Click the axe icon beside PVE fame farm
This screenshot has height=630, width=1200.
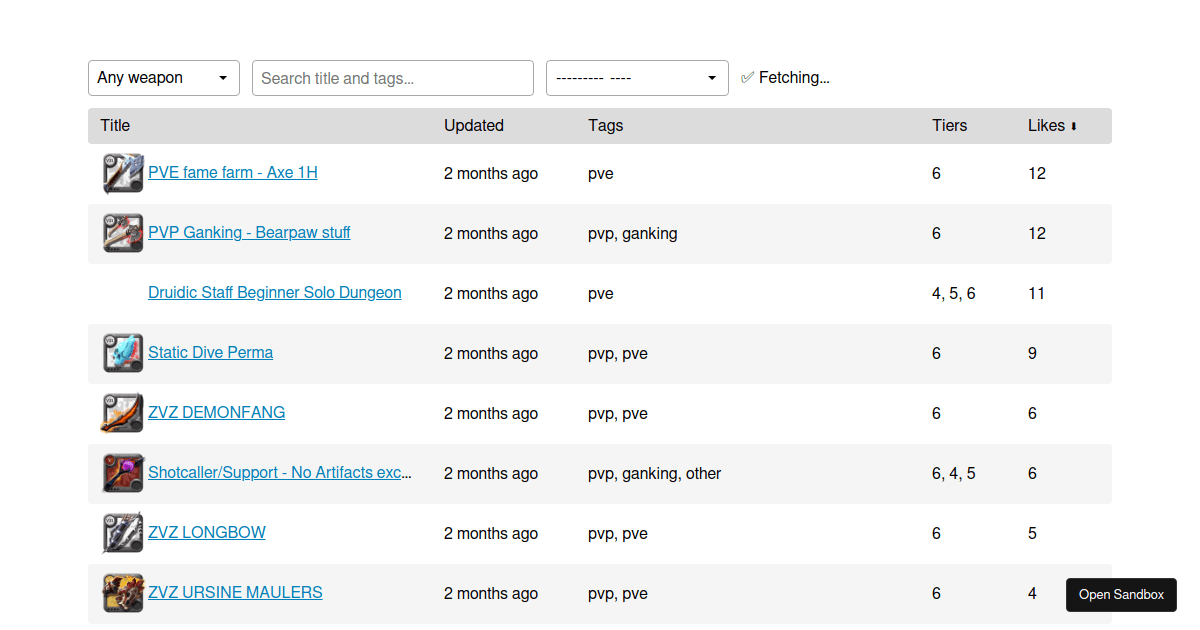click(123, 173)
